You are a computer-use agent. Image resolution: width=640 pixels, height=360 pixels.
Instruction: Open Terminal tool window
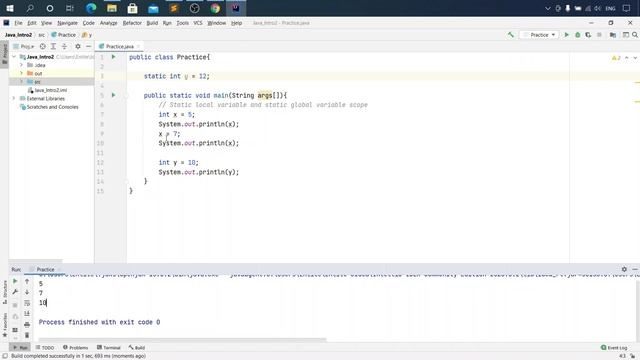pyautogui.click(x=109, y=348)
